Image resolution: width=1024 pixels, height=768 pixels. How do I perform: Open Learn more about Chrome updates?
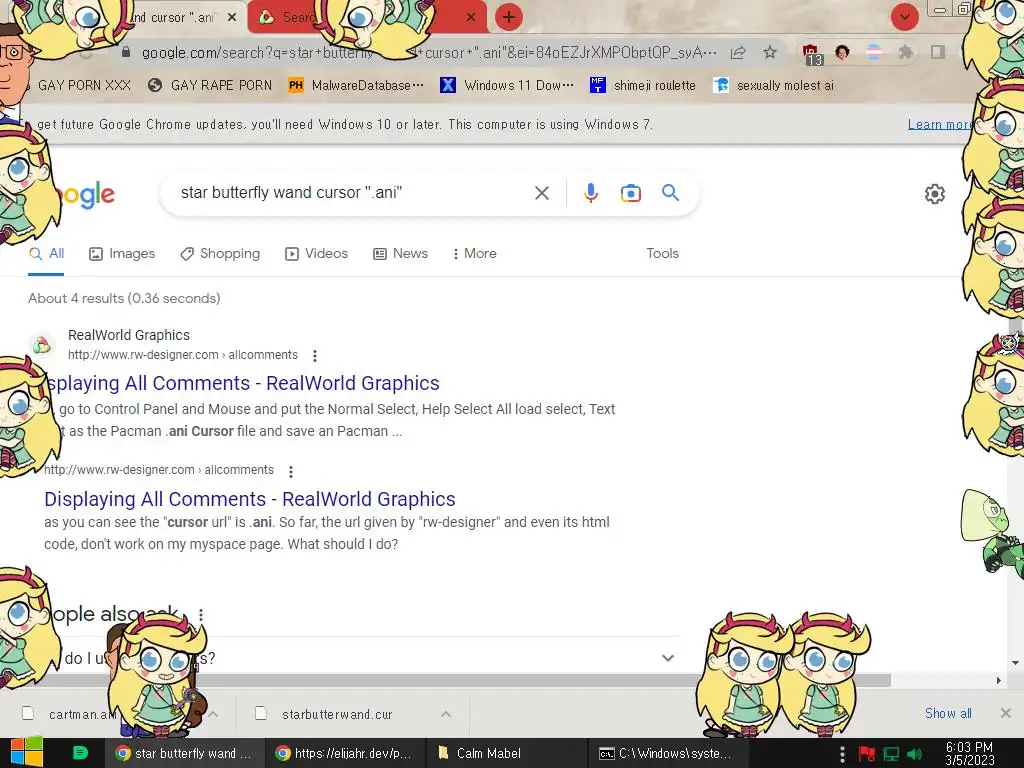coord(938,124)
